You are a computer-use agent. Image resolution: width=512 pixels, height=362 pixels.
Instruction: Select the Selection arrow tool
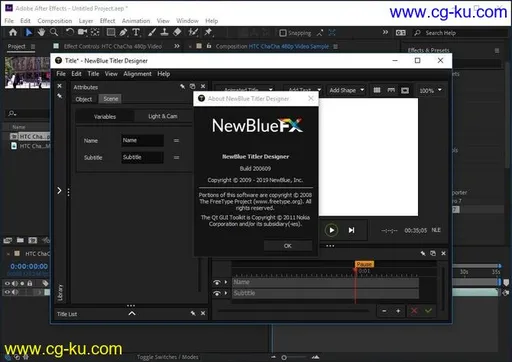[29, 32]
